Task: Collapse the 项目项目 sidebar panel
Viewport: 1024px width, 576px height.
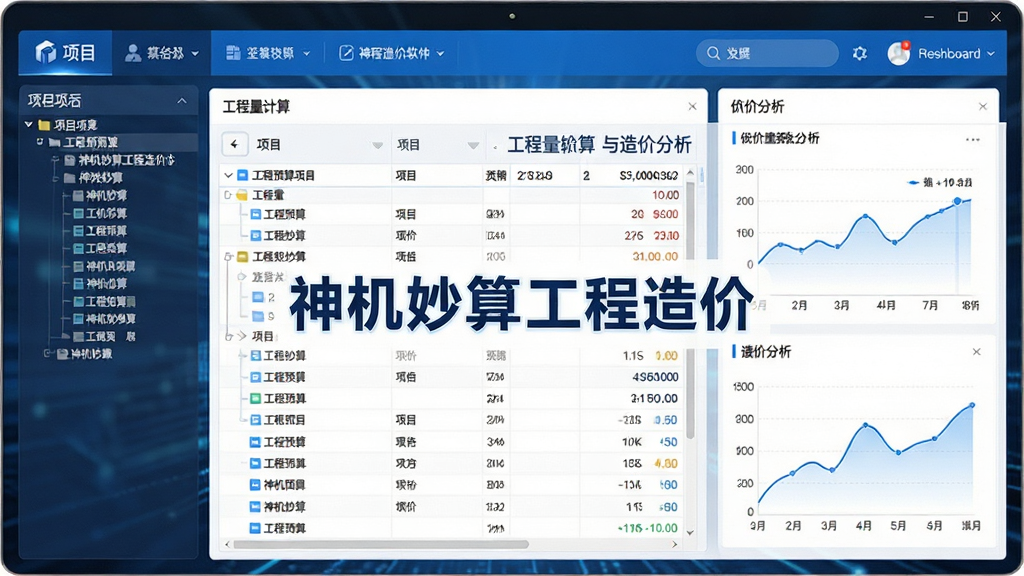Action: 182,101
